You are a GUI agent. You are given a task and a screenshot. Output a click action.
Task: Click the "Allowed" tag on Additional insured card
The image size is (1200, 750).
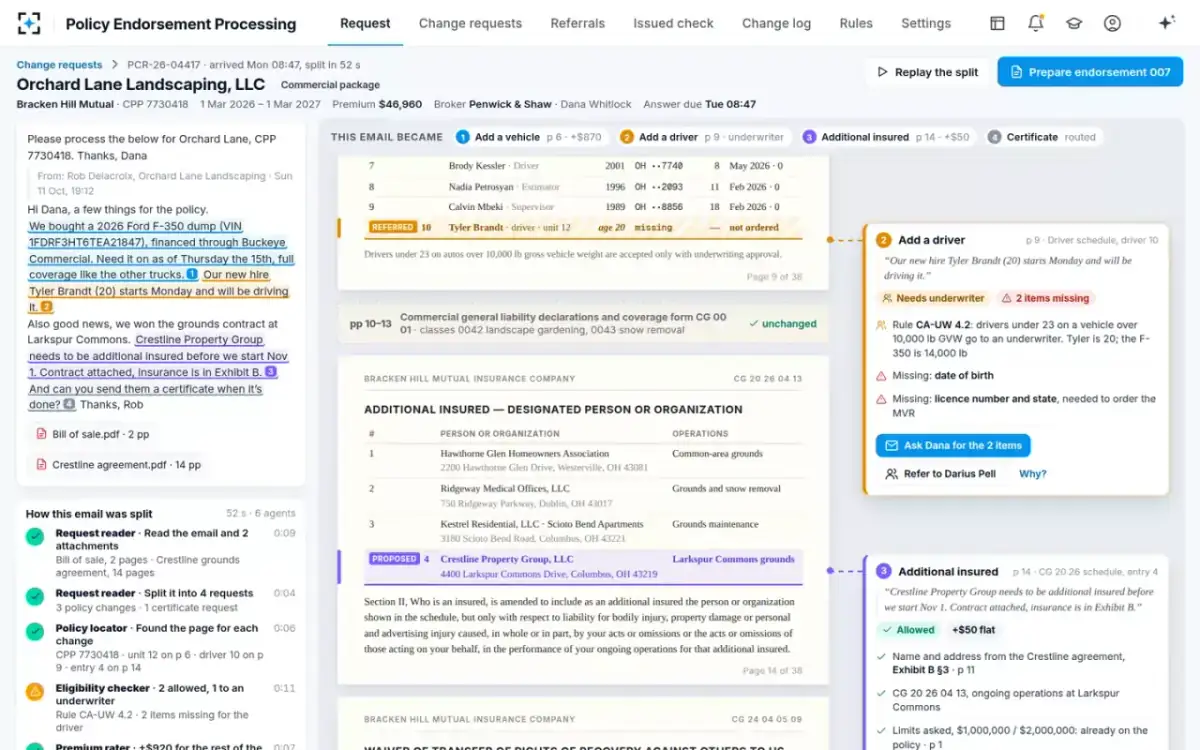(909, 630)
